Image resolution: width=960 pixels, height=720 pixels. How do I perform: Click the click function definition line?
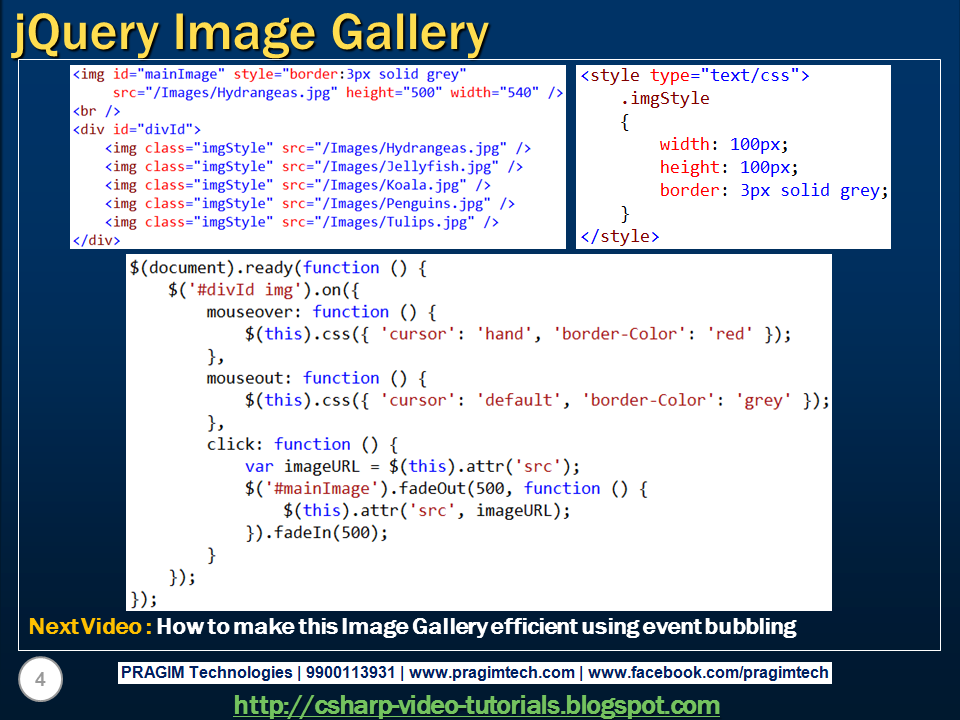(285, 443)
